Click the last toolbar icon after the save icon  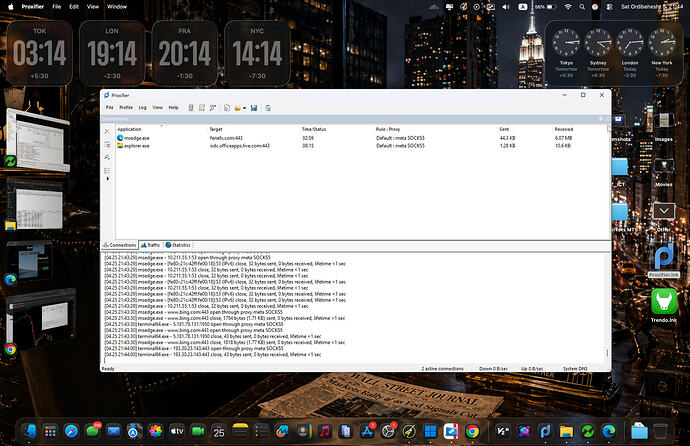click(268, 108)
